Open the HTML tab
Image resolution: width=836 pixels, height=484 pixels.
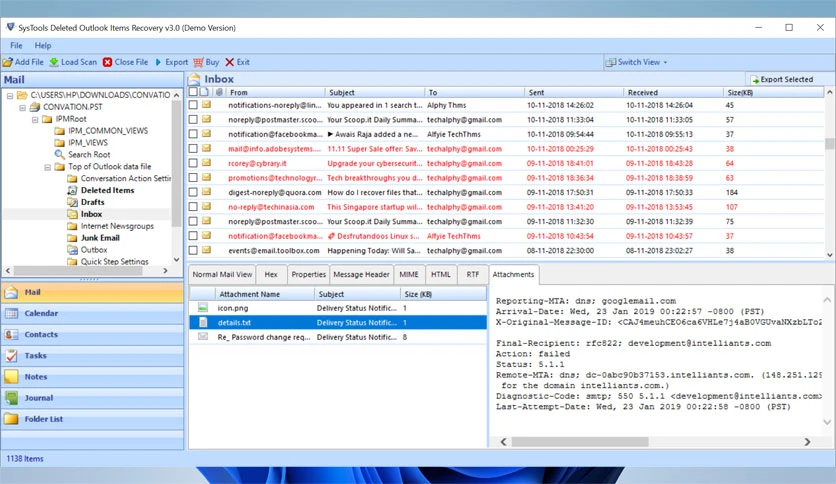click(440, 275)
